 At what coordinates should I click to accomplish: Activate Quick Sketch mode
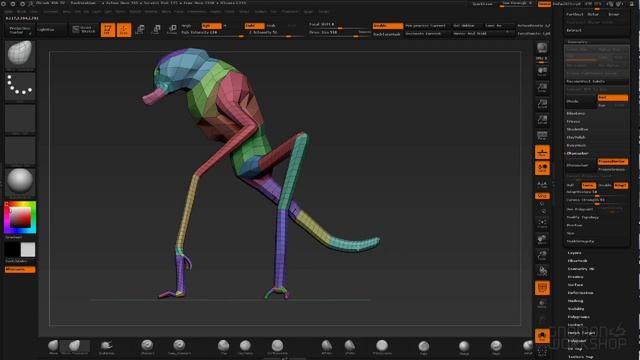click(x=84, y=29)
